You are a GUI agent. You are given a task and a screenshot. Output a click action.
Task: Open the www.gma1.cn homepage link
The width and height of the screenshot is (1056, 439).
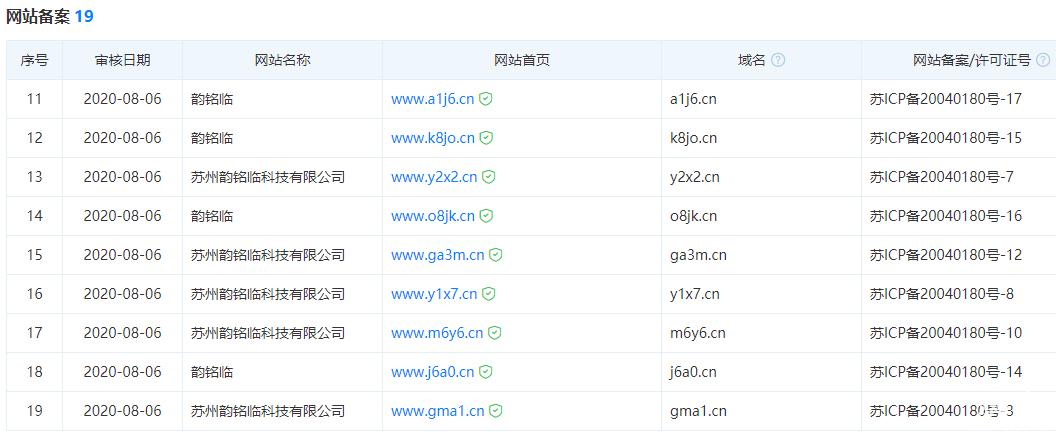pos(437,411)
